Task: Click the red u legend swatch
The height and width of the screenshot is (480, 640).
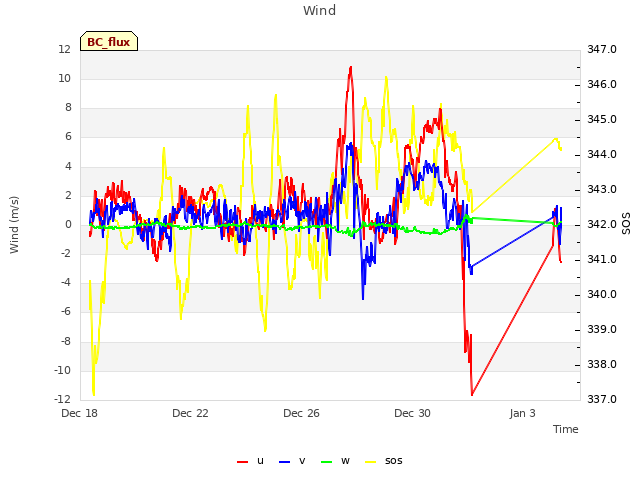Action: (x=242, y=462)
